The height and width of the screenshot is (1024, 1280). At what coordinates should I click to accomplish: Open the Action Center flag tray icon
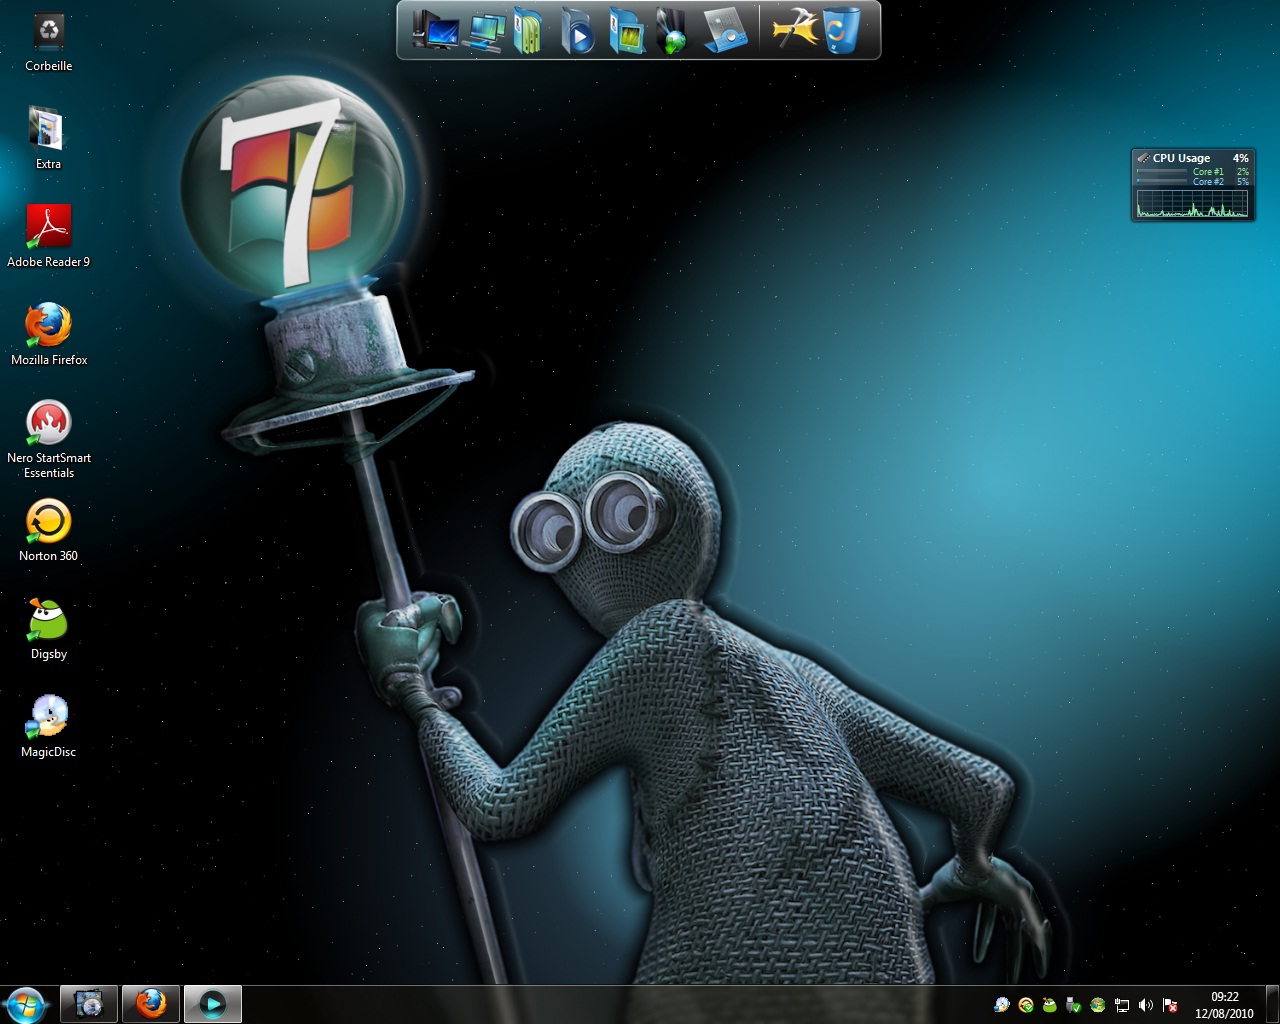point(1169,1005)
